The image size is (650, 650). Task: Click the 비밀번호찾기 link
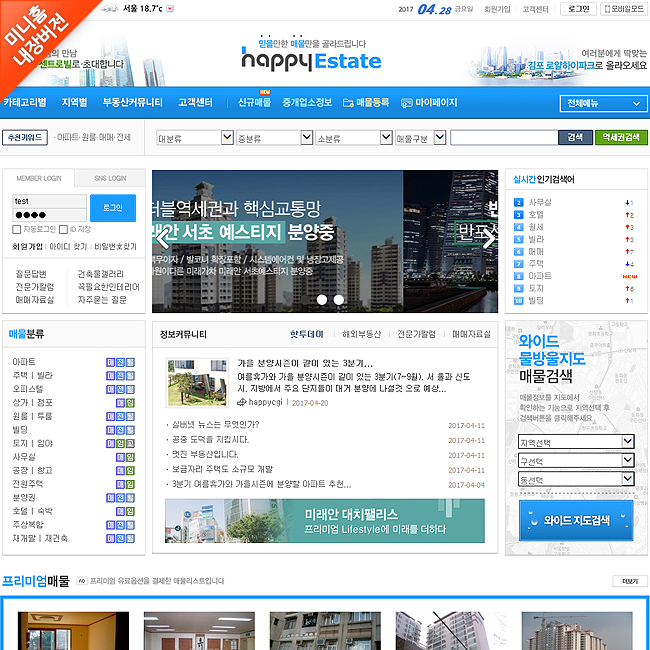click(116, 247)
